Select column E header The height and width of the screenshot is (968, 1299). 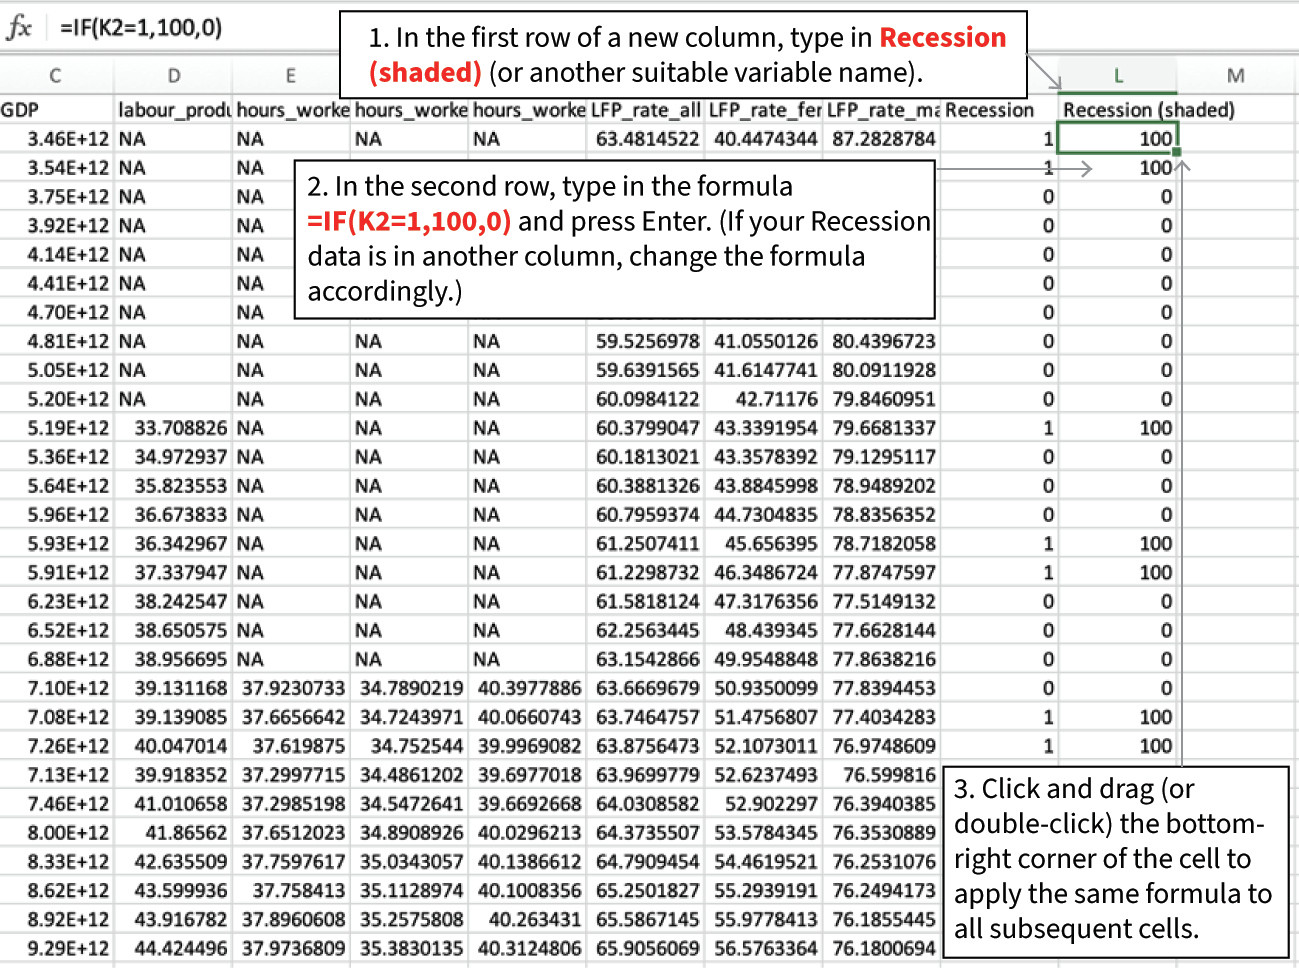click(x=291, y=76)
